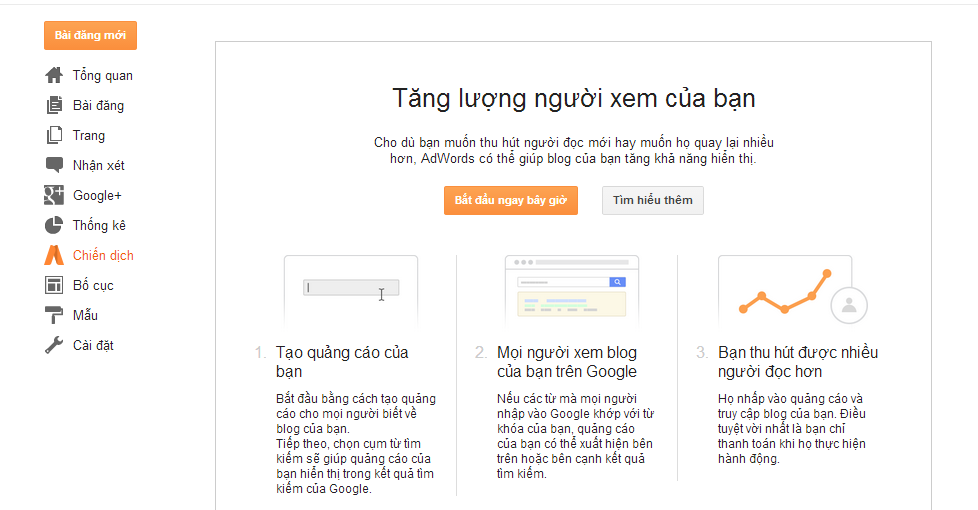Click the pie chart icon beside Thống kê

click(x=54, y=225)
